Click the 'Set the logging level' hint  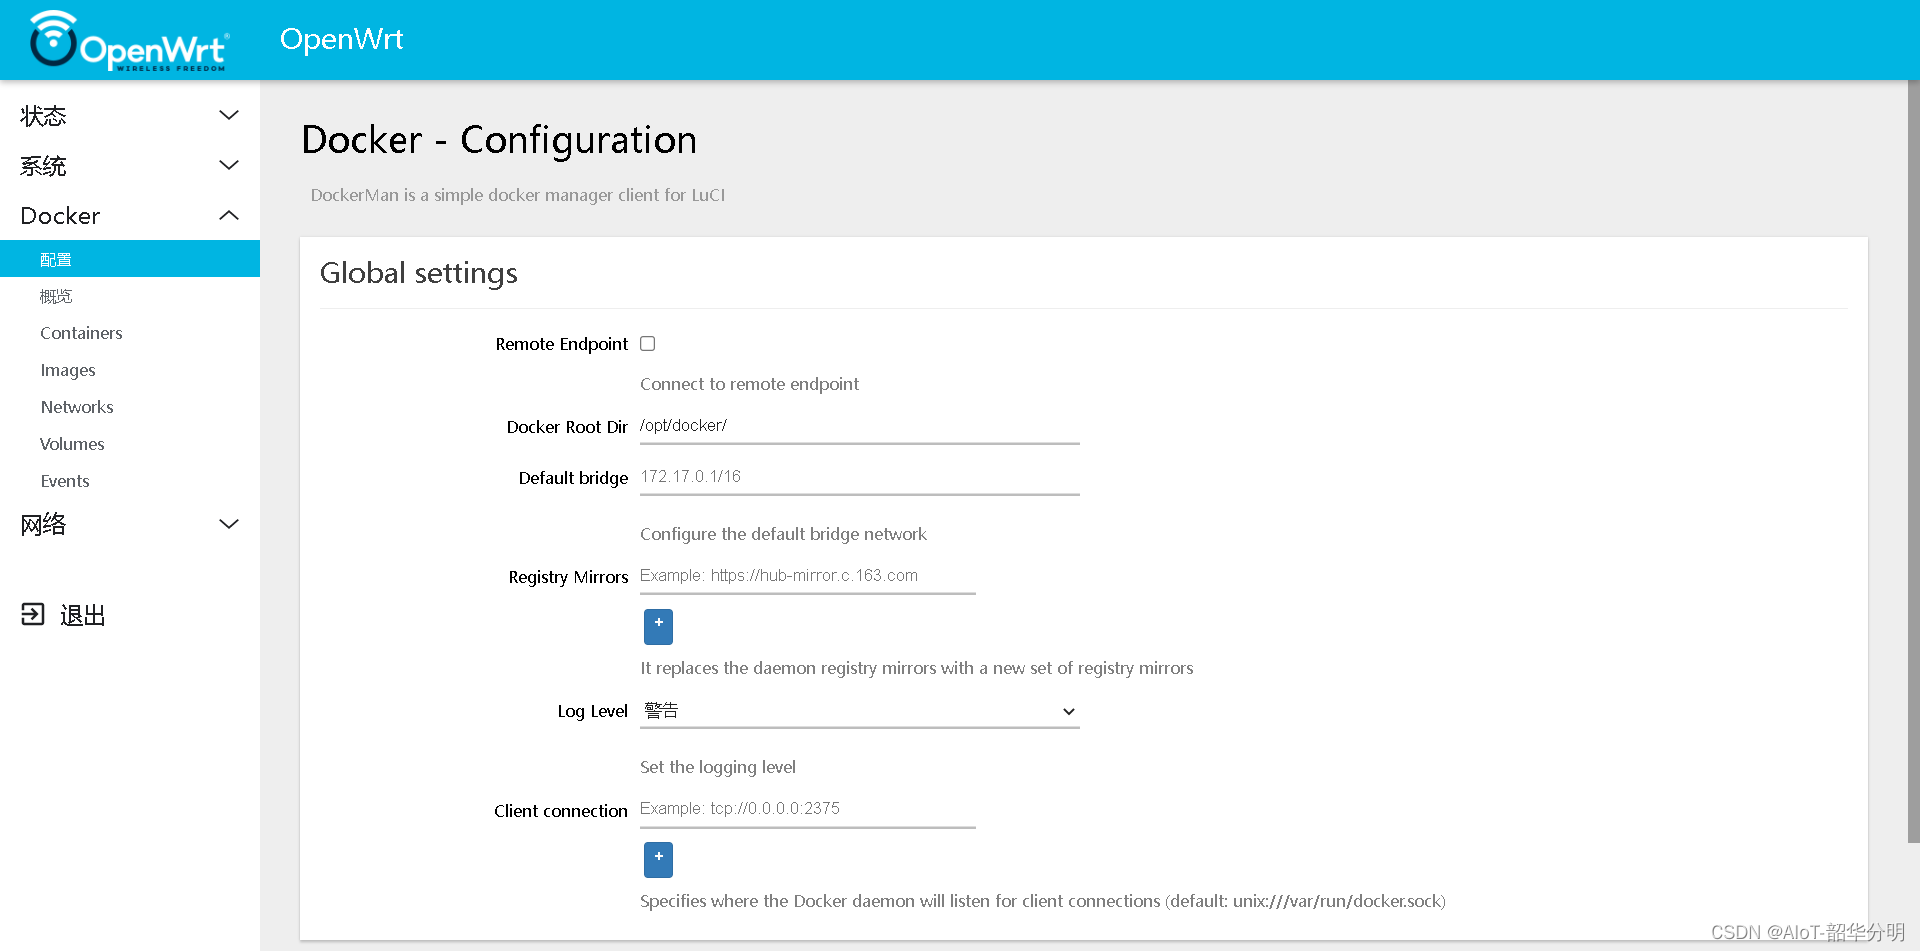coord(718,767)
